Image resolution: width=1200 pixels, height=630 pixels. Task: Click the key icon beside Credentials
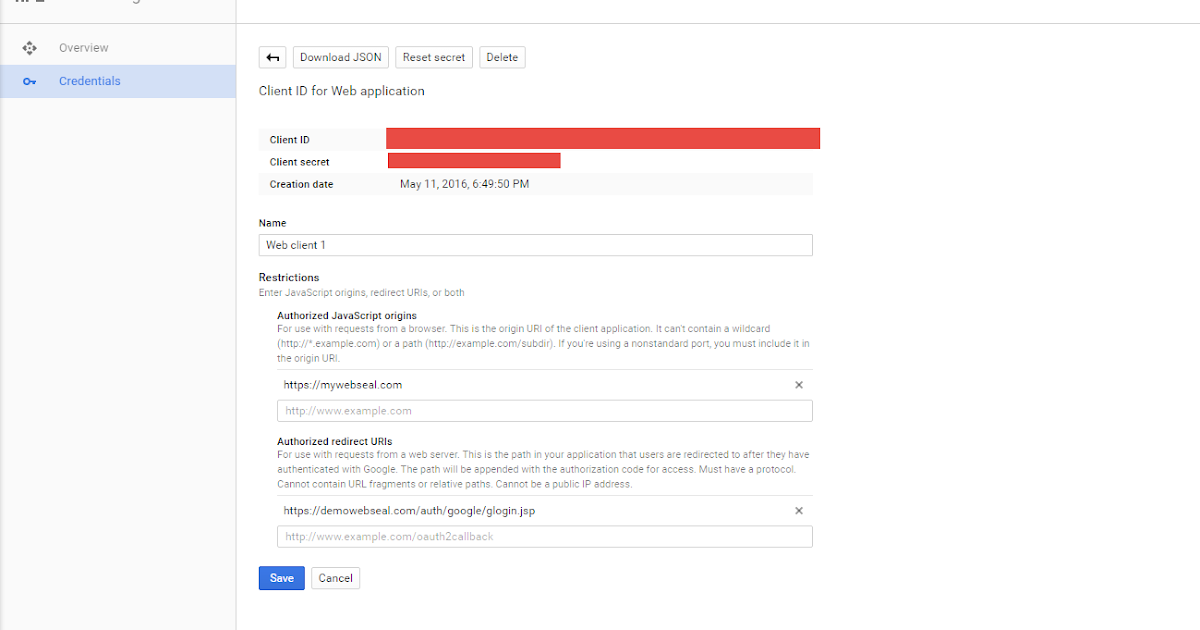(29, 82)
